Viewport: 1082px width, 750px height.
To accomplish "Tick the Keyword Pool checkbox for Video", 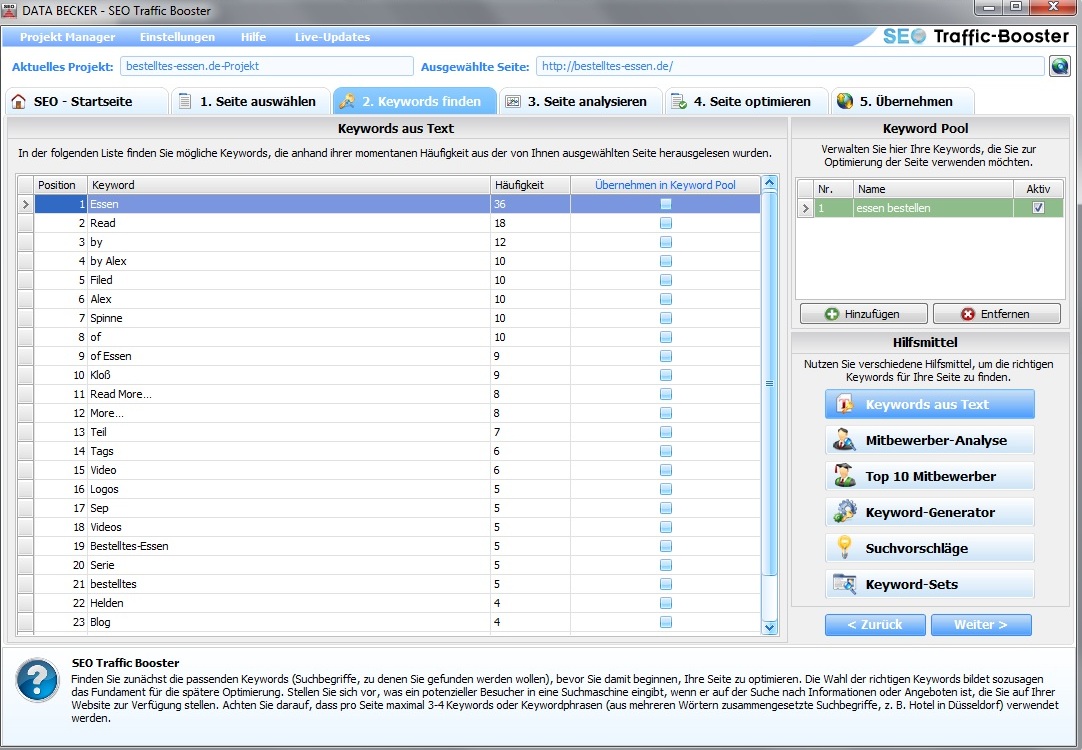I will point(665,470).
